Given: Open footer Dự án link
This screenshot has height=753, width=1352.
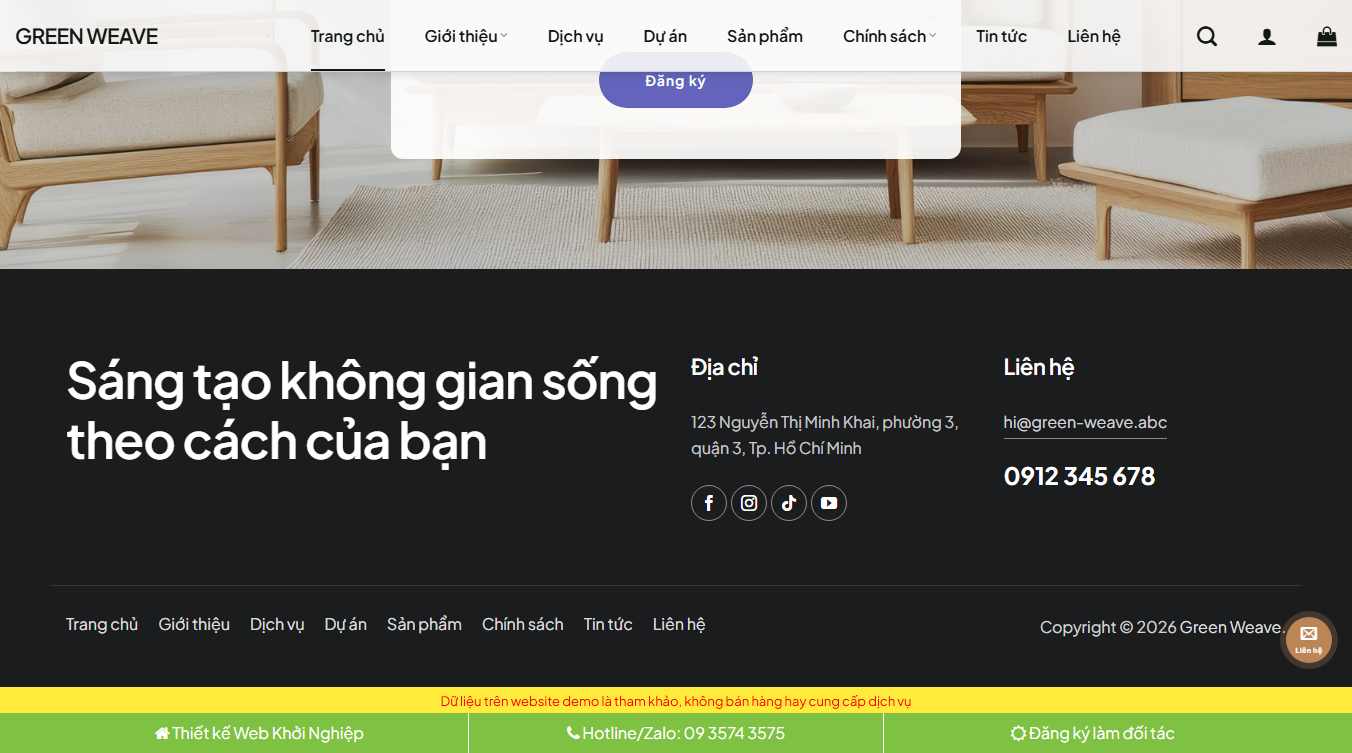Looking at the screenshot, I should click(x=346, y=624).
